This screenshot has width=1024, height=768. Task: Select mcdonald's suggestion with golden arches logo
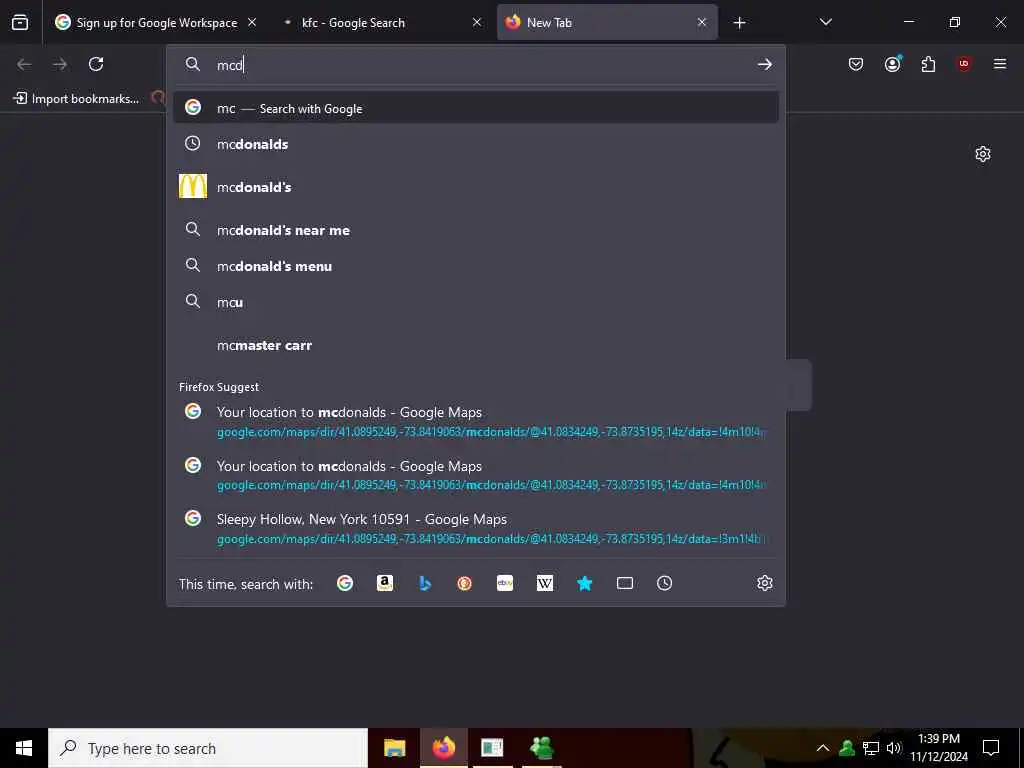click(475, 187)
